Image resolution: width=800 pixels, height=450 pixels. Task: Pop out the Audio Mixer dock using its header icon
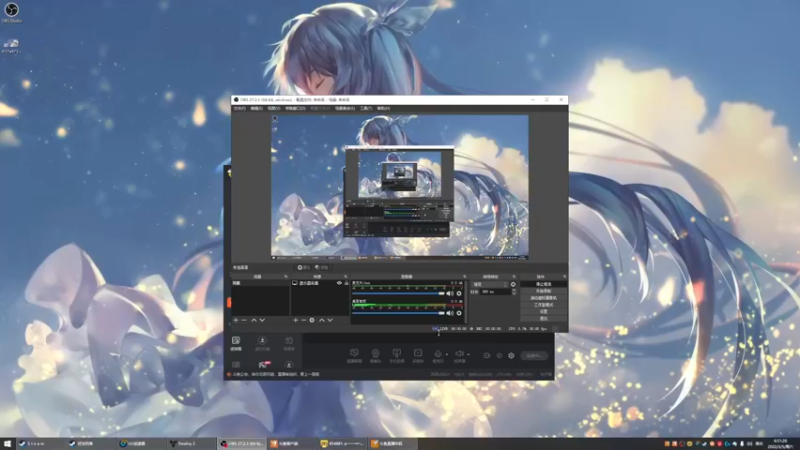(x=464, y=277)
